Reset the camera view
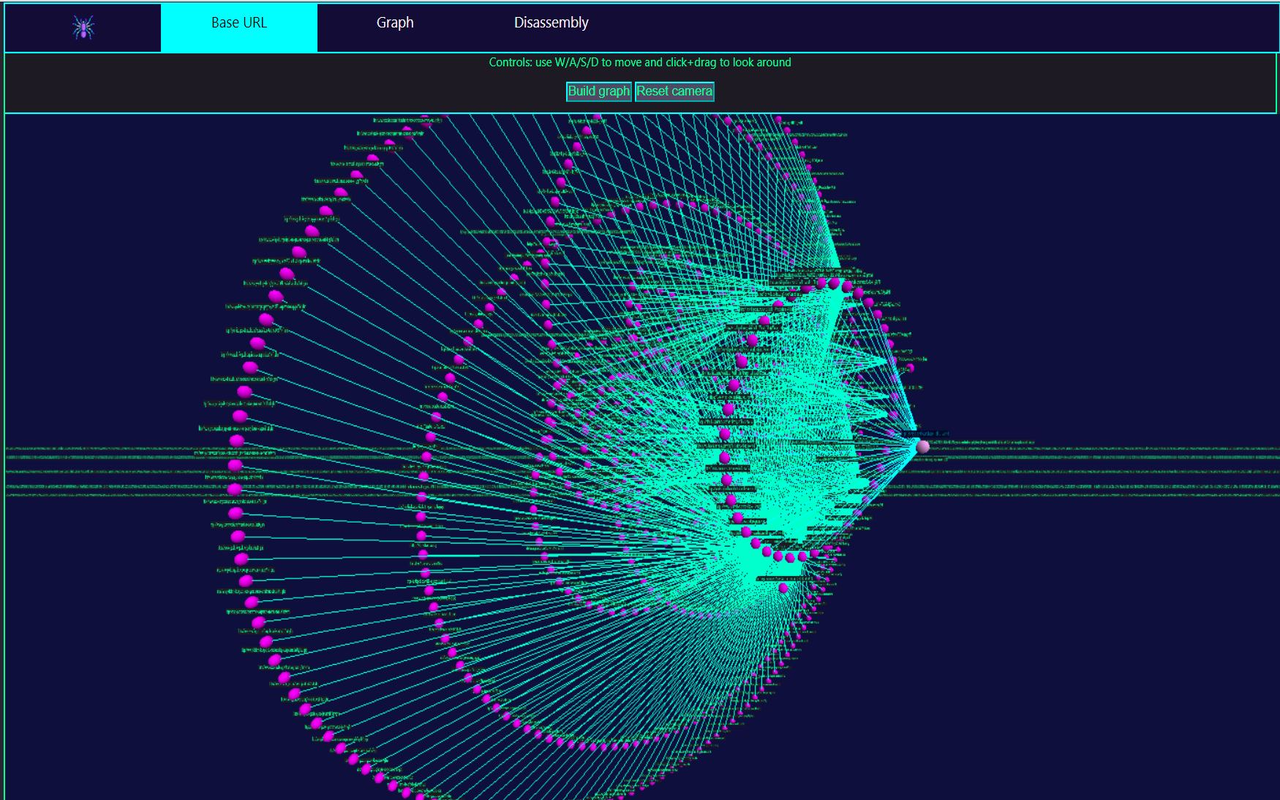This screenshot has width=1280, height=800. (x=674, y=91)
